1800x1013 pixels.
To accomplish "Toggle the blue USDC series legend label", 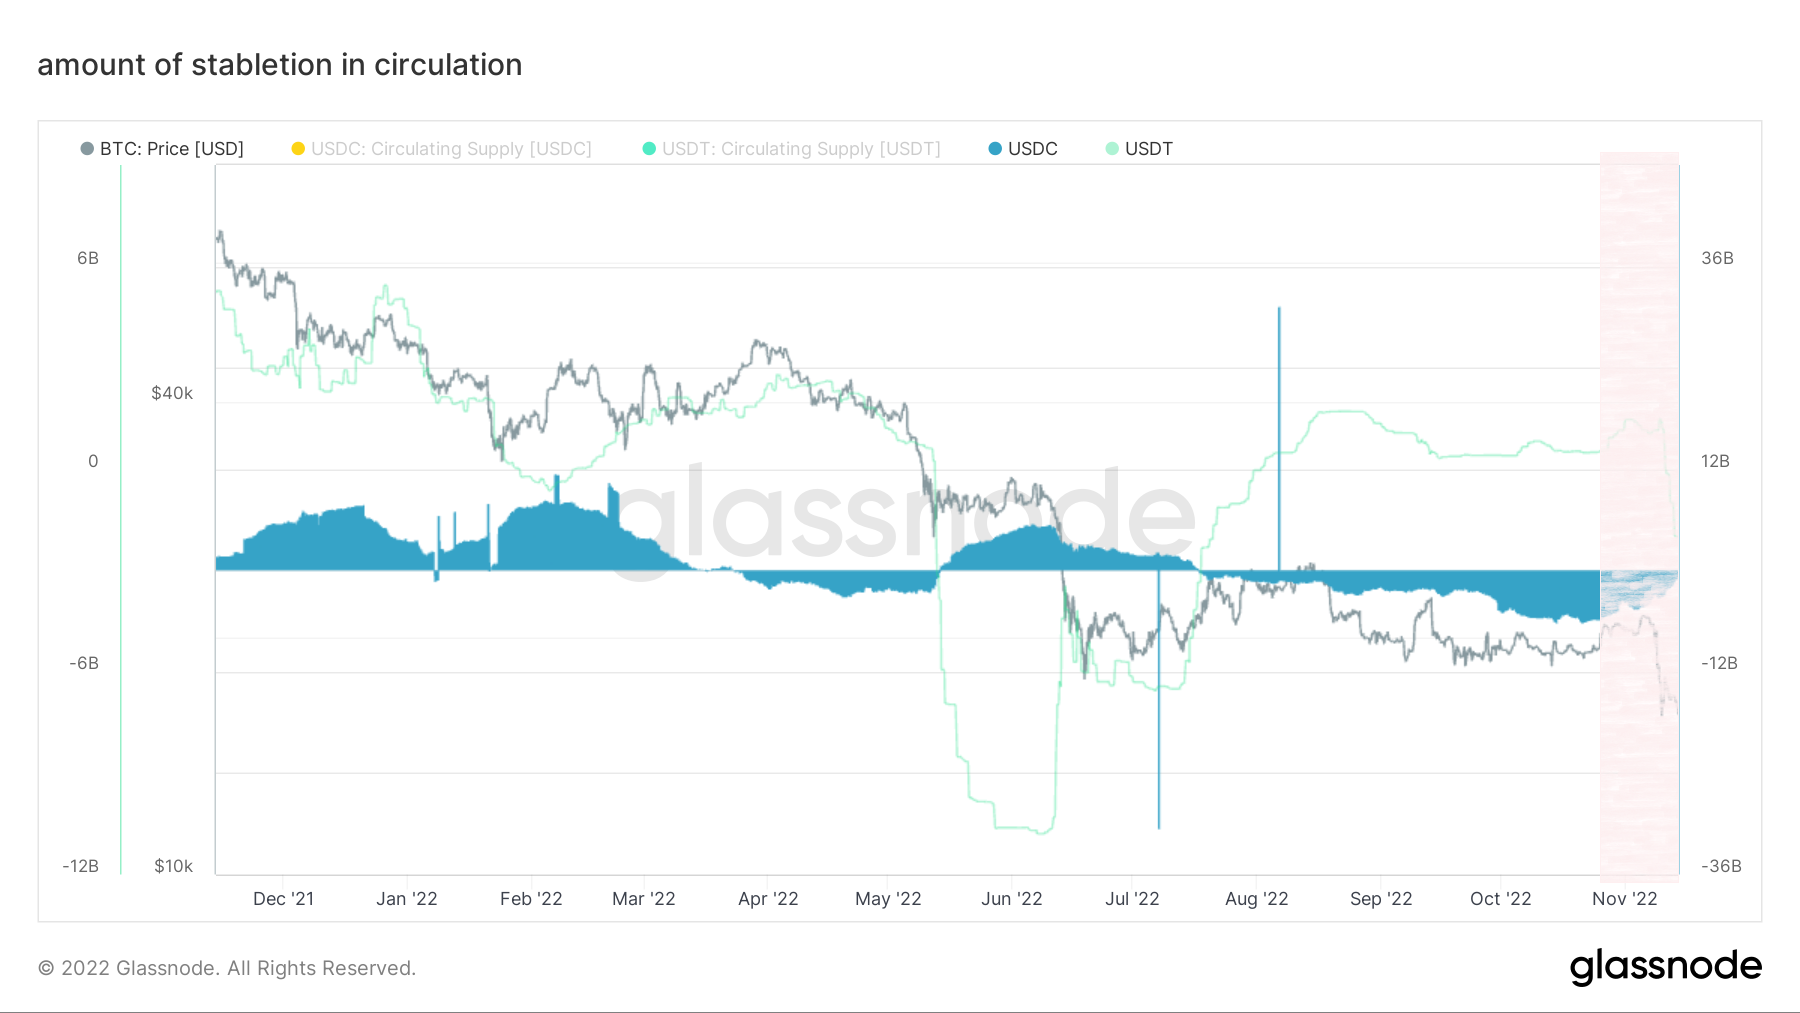I will [1032, 149].
